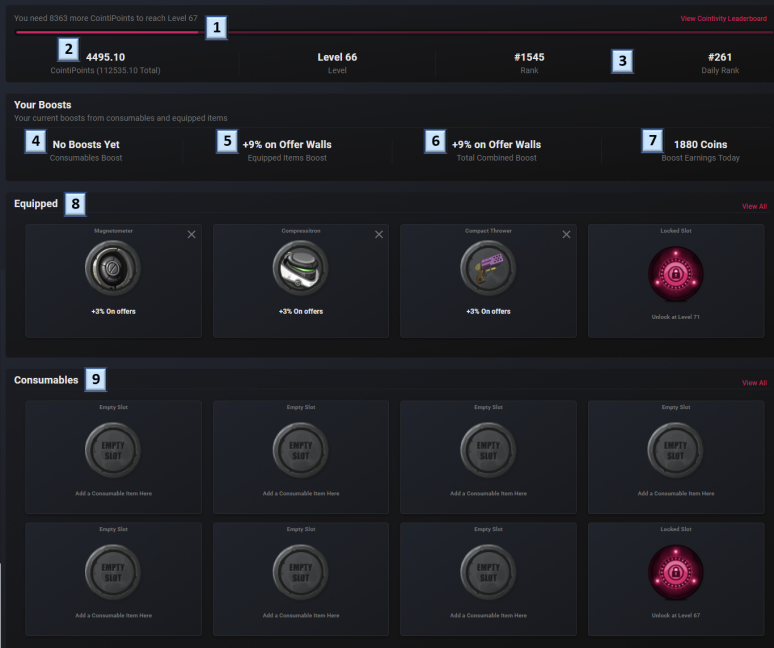Unequip the Magnetometer with its X button
This screenshot has height=648, width=774.
(192, 234)
